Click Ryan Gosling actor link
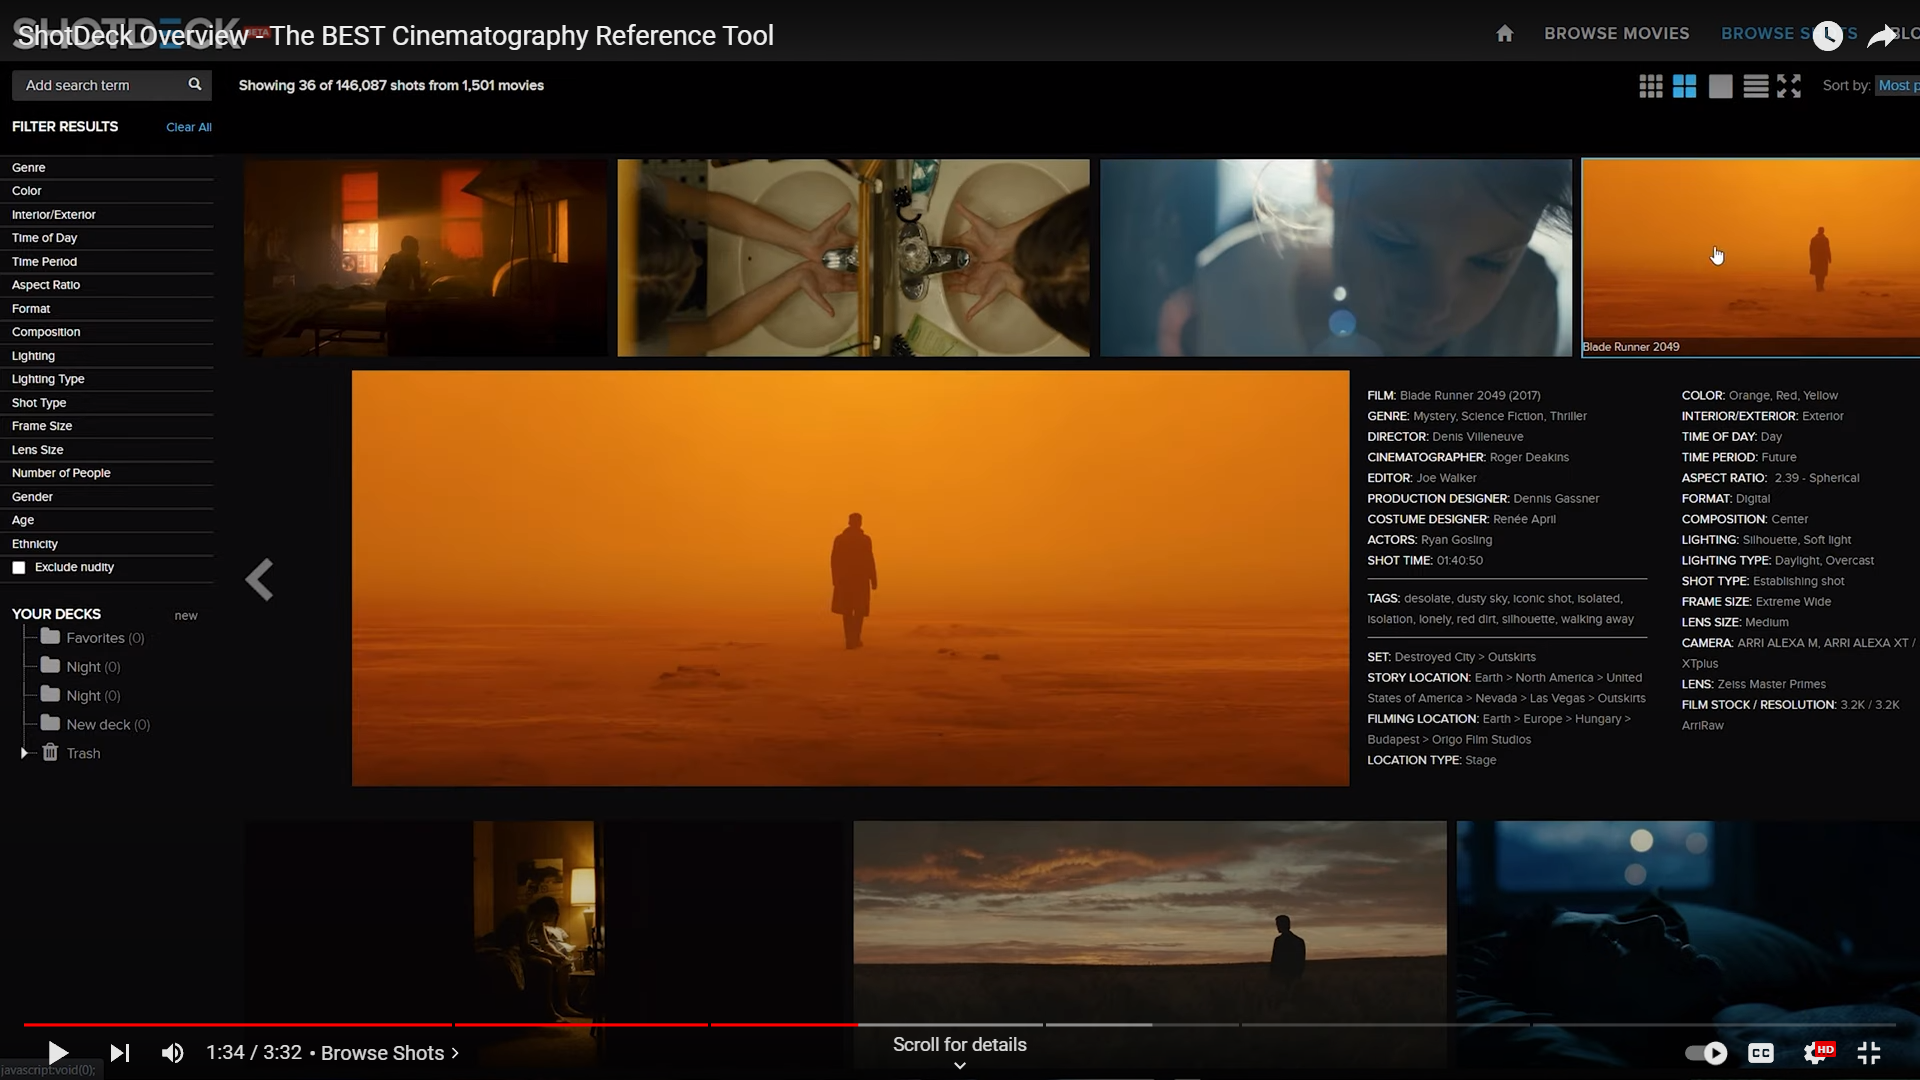This screenshot has width=1920, height=1080. click(1456, 539)
